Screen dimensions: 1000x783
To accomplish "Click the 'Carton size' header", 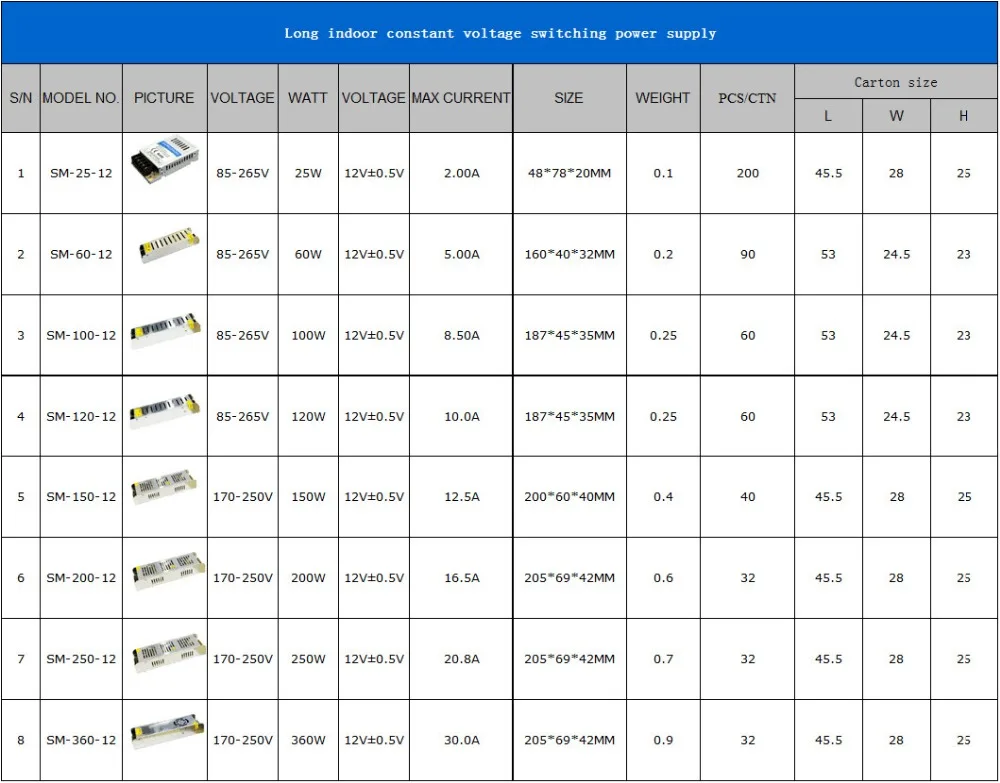I will click(x=895, y=82).
